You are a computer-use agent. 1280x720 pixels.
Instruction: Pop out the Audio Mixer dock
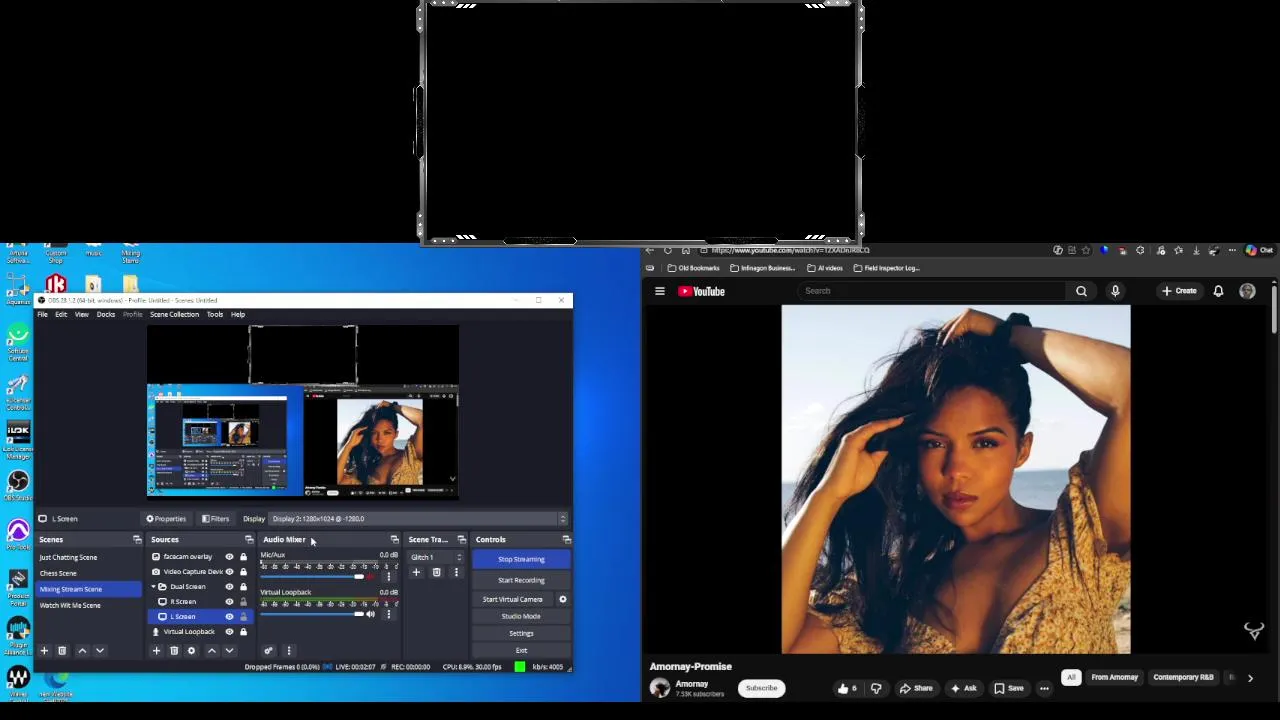click(x=394, y=540)
